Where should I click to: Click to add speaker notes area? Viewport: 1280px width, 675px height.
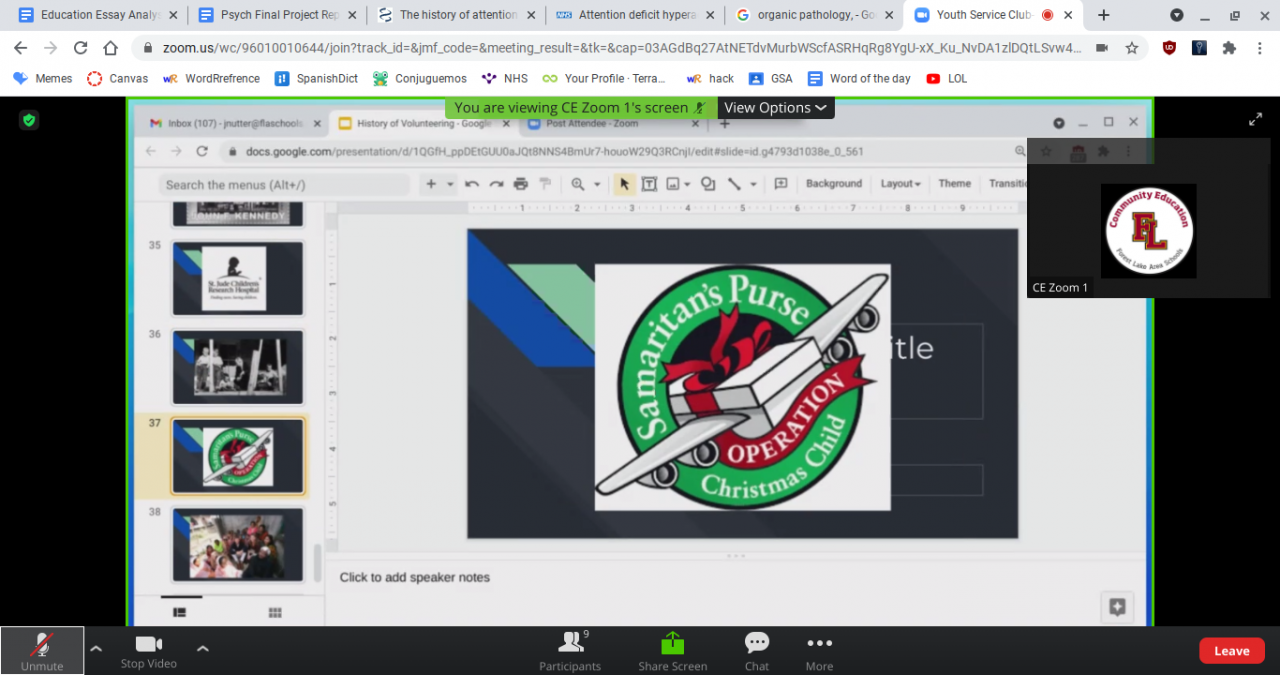[x=414, y=577]
